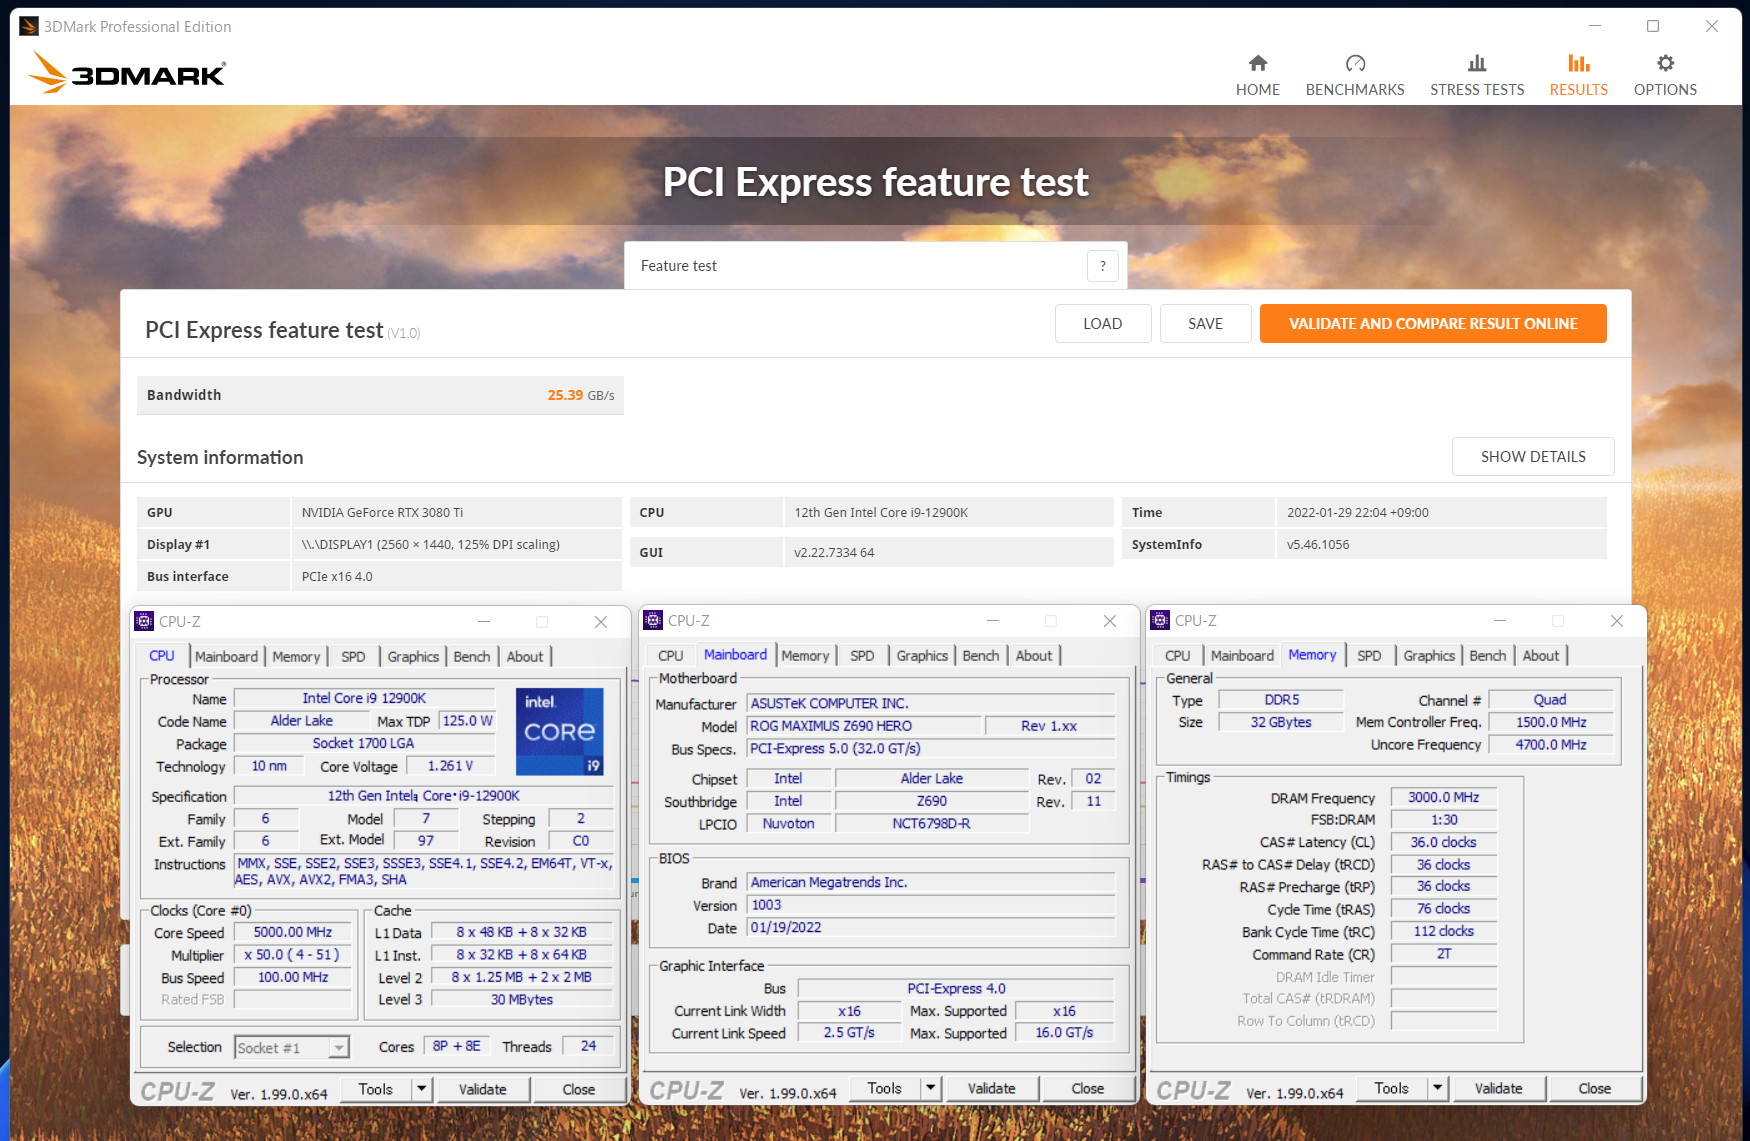Image resolution: width=1750 pixels, height=1141 pixels.
Task: Click the CPU-Z icon in the right window
Action: point(1160,620)
